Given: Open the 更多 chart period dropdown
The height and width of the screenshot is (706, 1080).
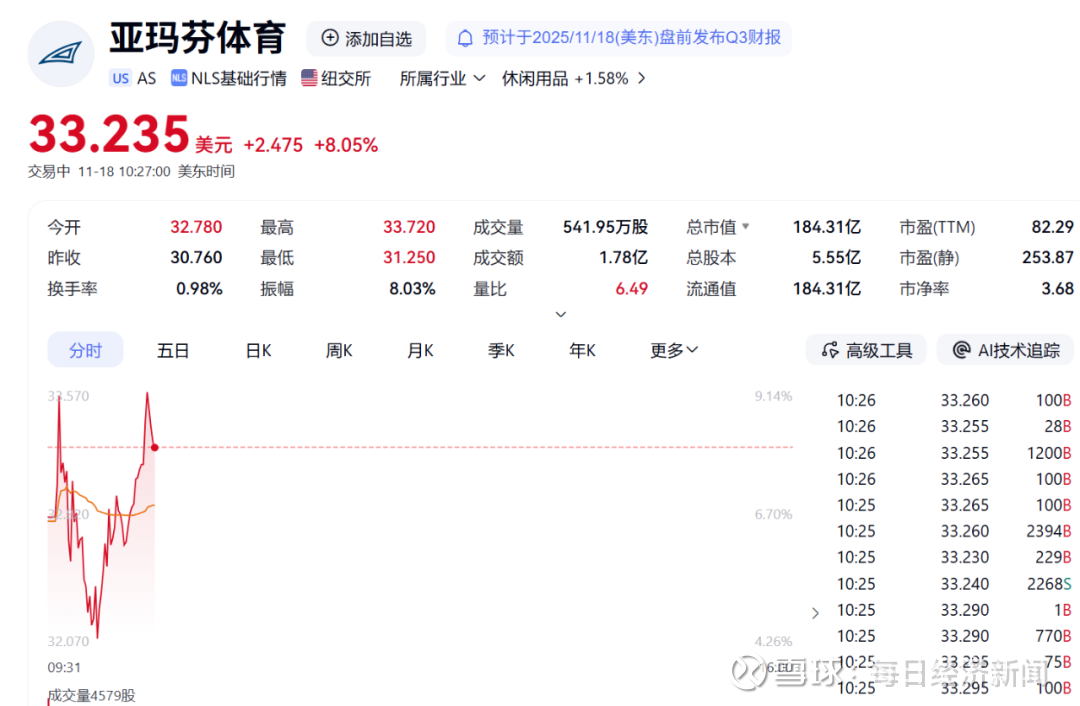Looking at the screenshot, I should (x=674, y=350).
